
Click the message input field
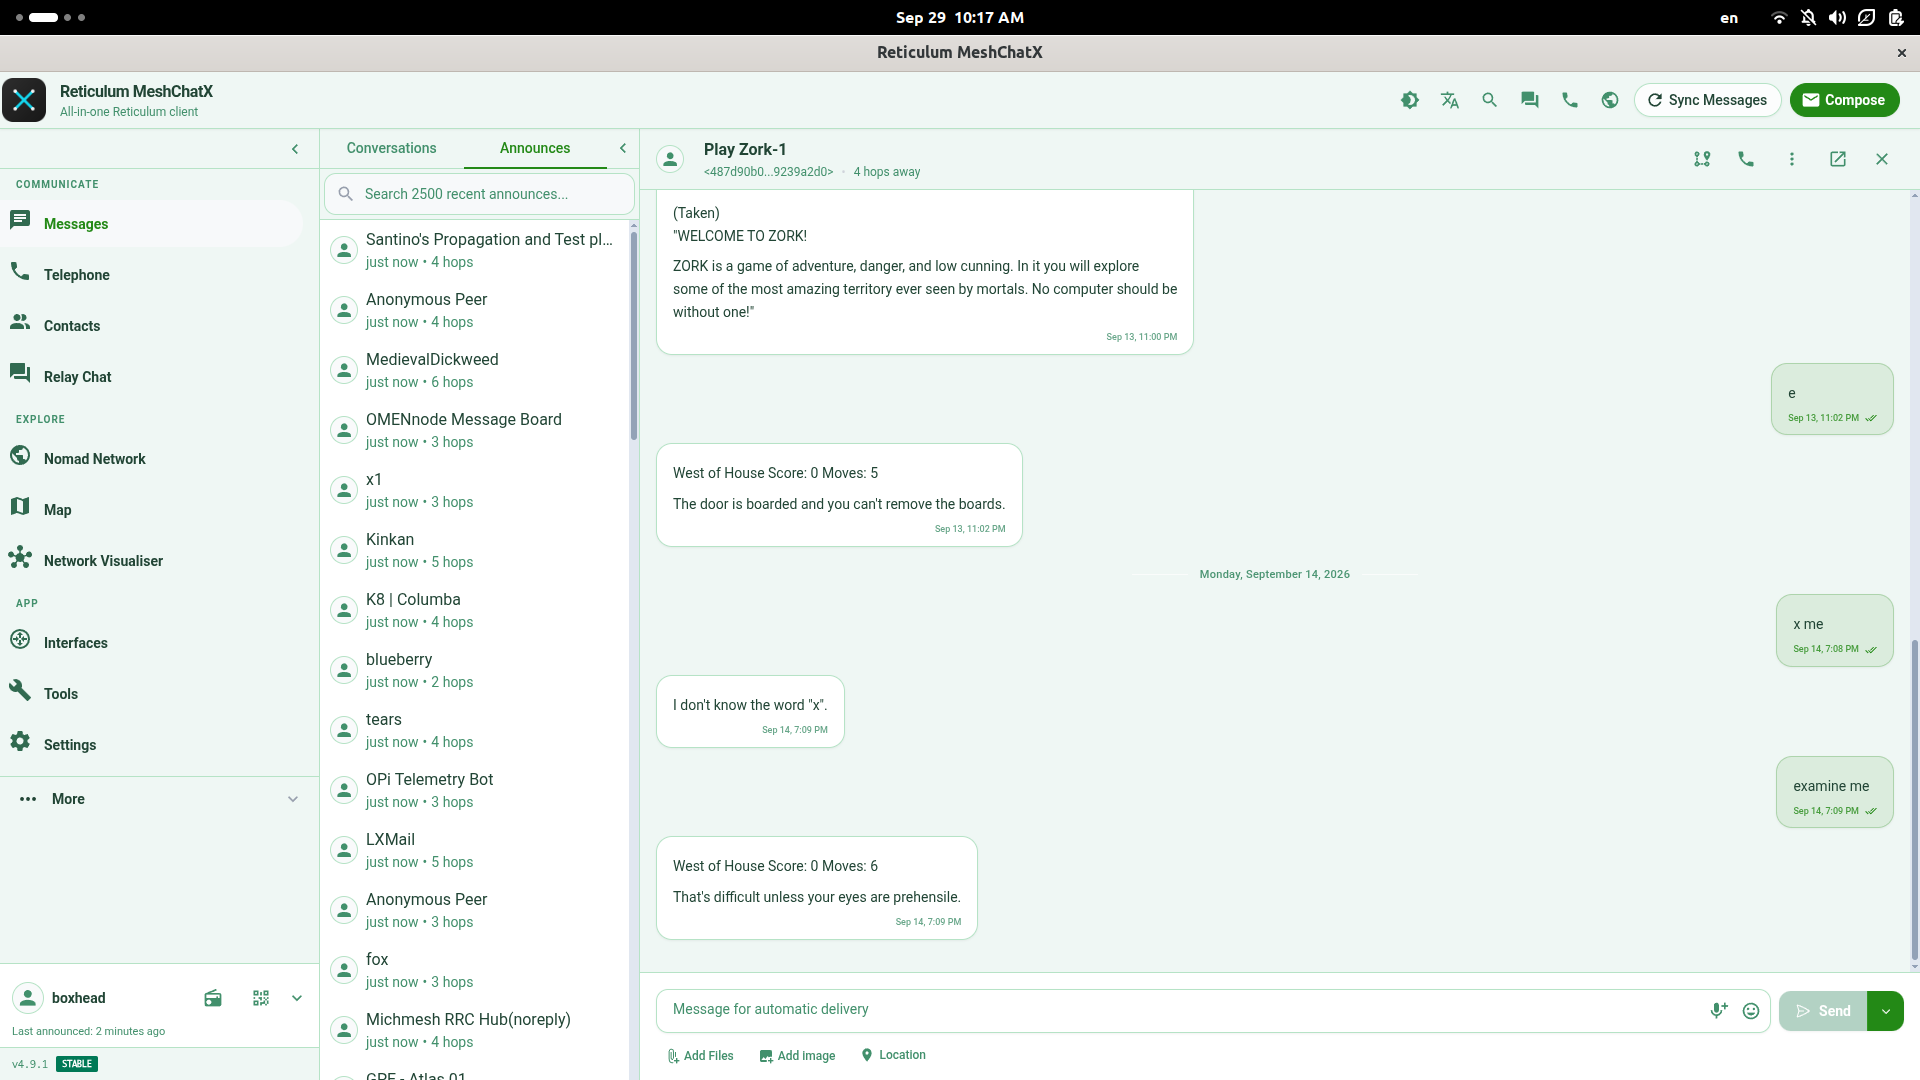pyautogui.click(x=1180, y=1010)
